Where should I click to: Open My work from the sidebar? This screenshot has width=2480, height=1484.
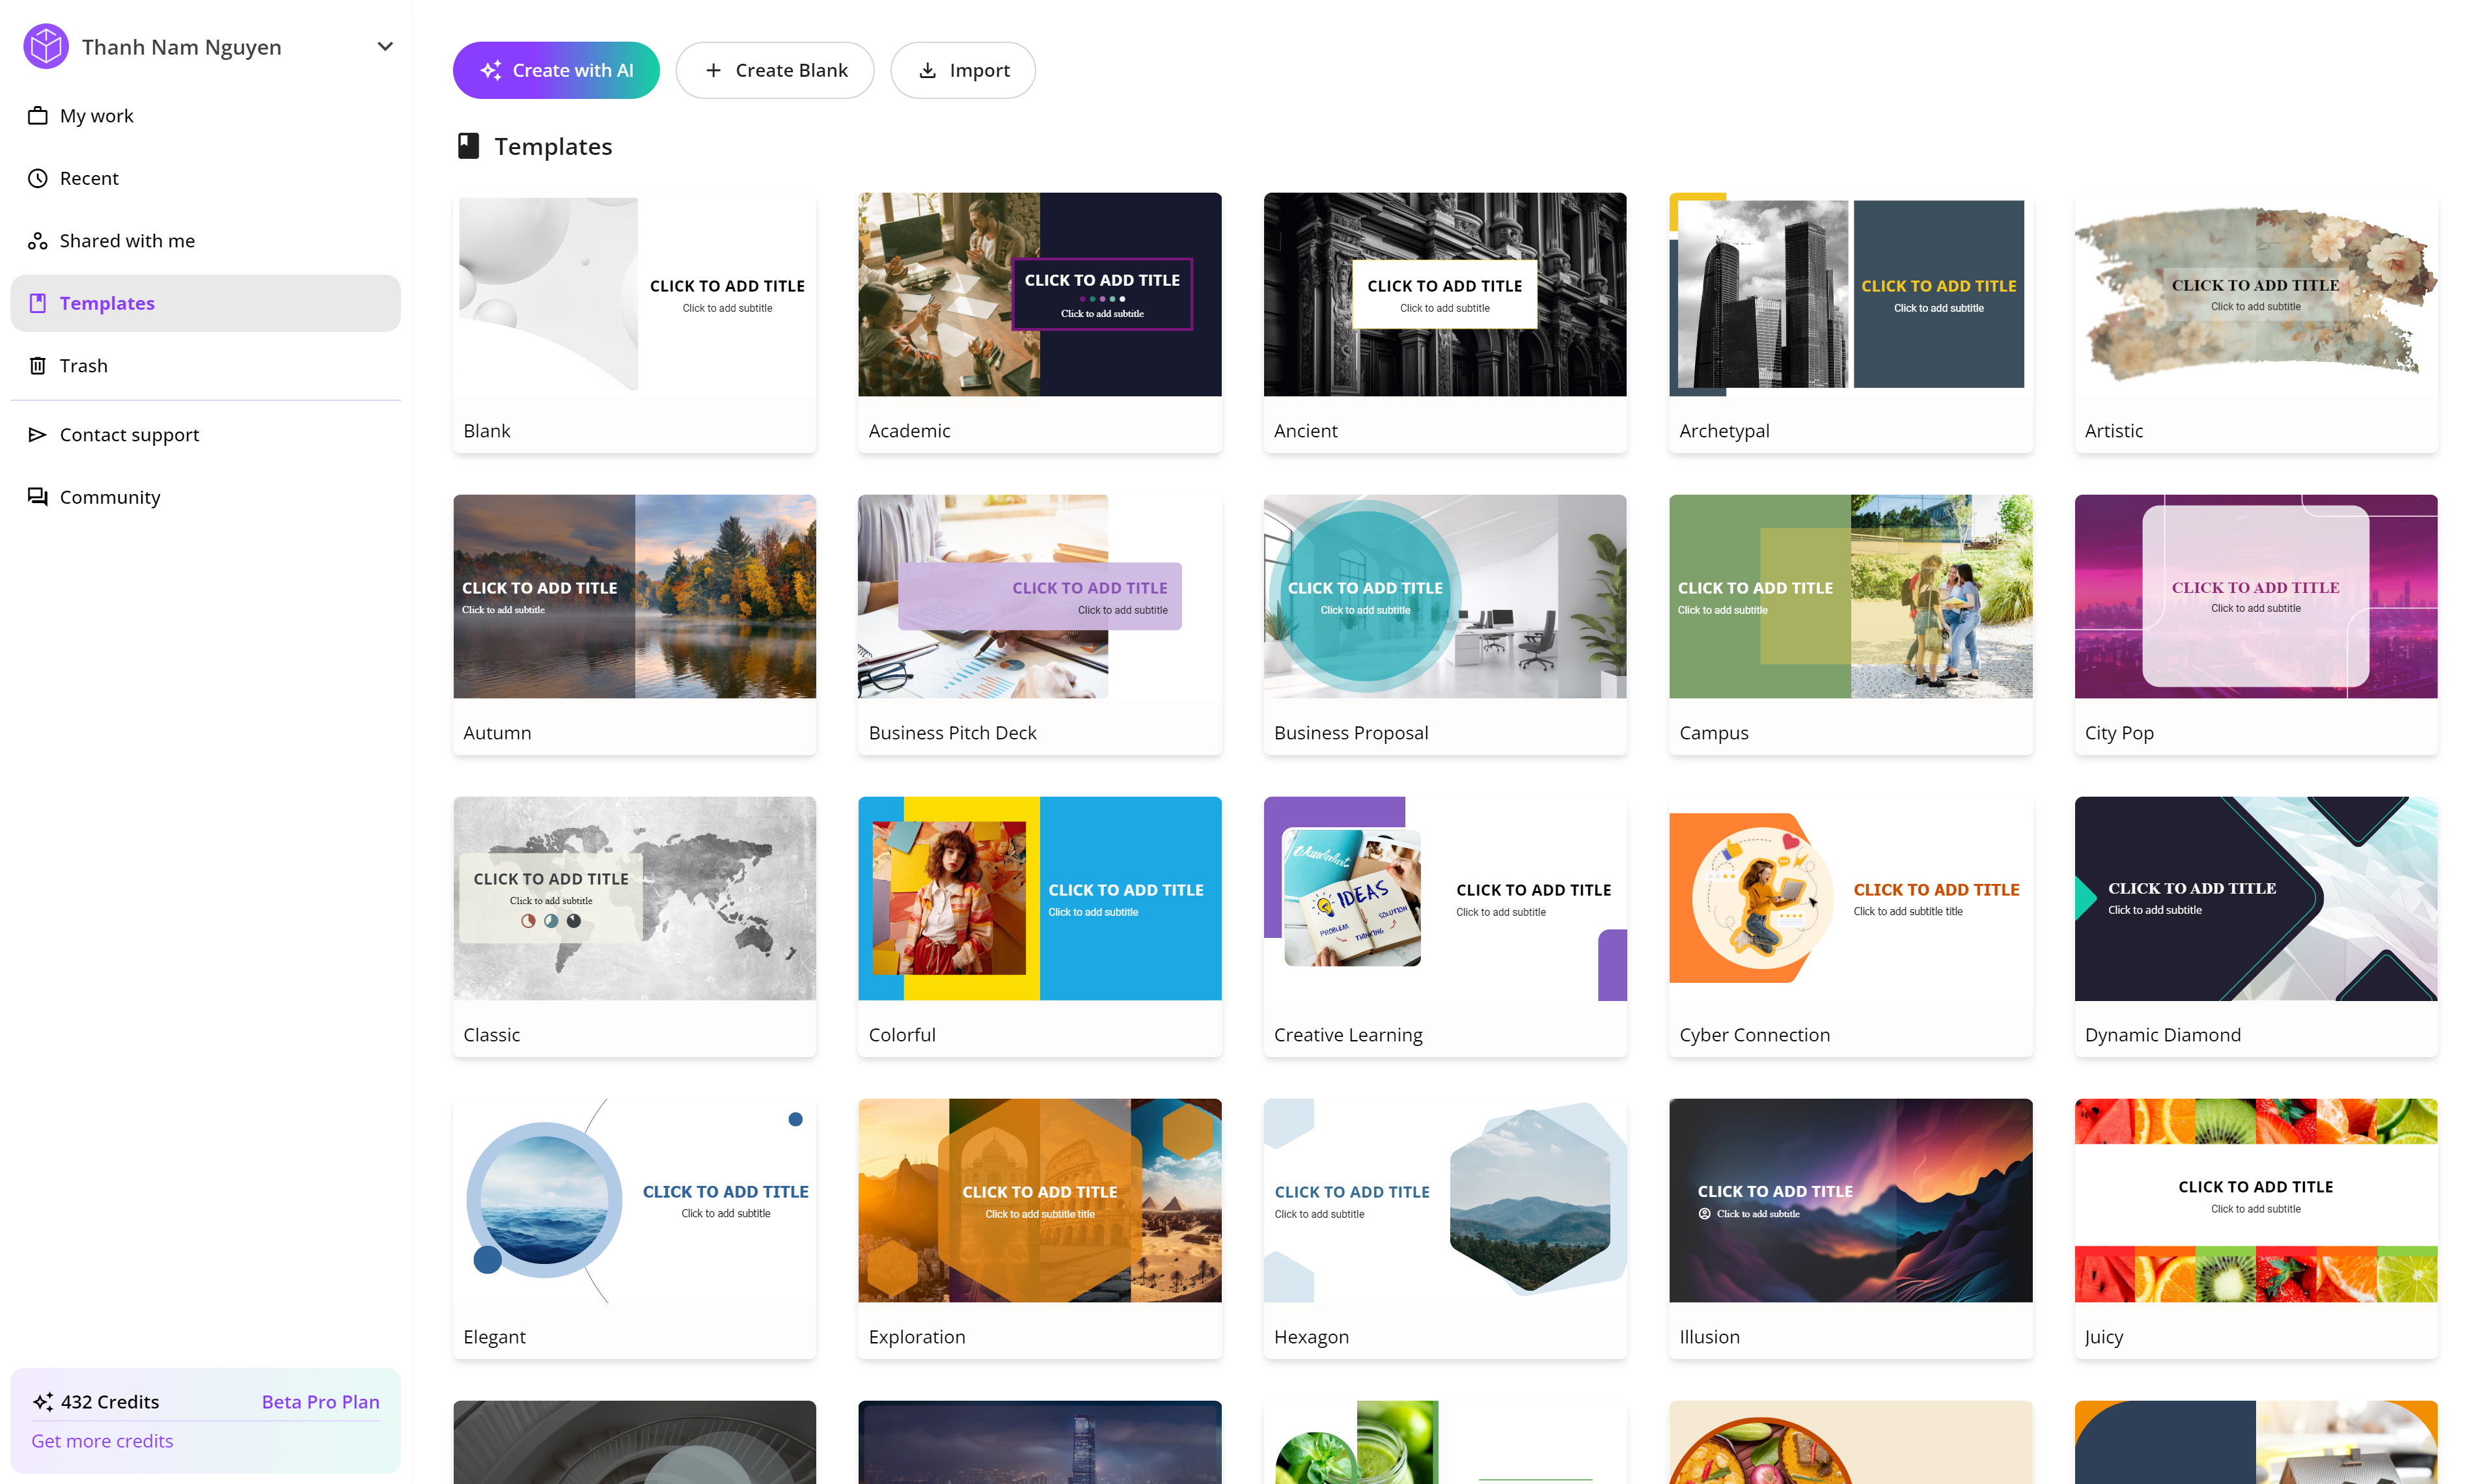tap(96, 116)
